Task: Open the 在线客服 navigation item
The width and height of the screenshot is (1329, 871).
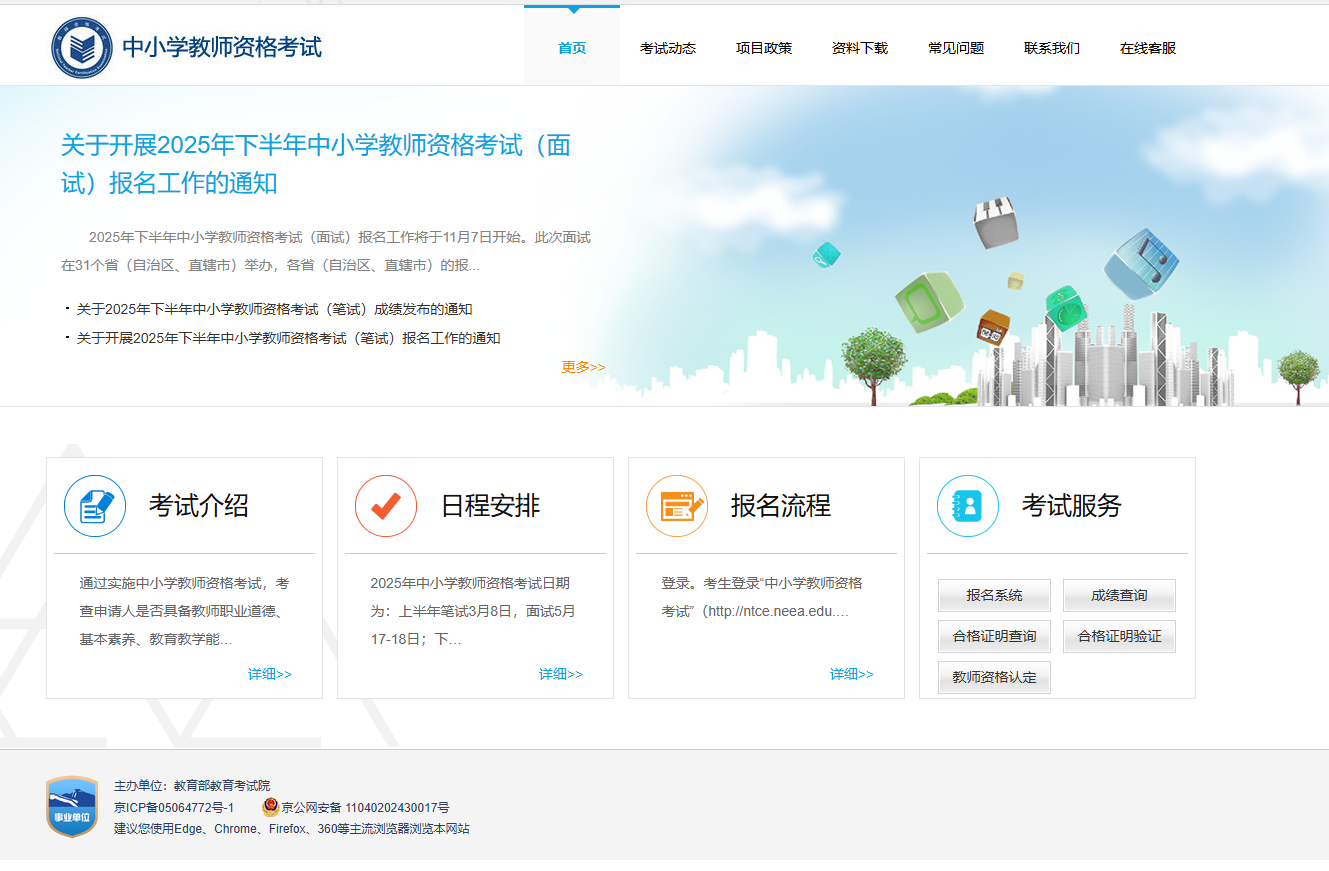Action: [x=1148, y=48]
